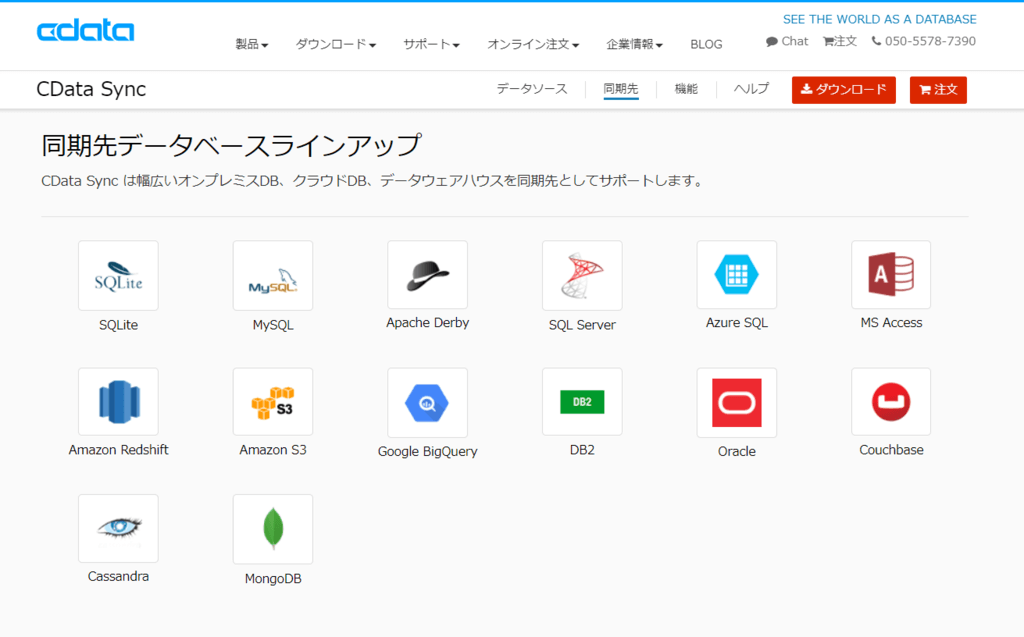Click the red 注文 button
The width and height of the screenshot is (1024, 637).
click(x=938, y=90)
